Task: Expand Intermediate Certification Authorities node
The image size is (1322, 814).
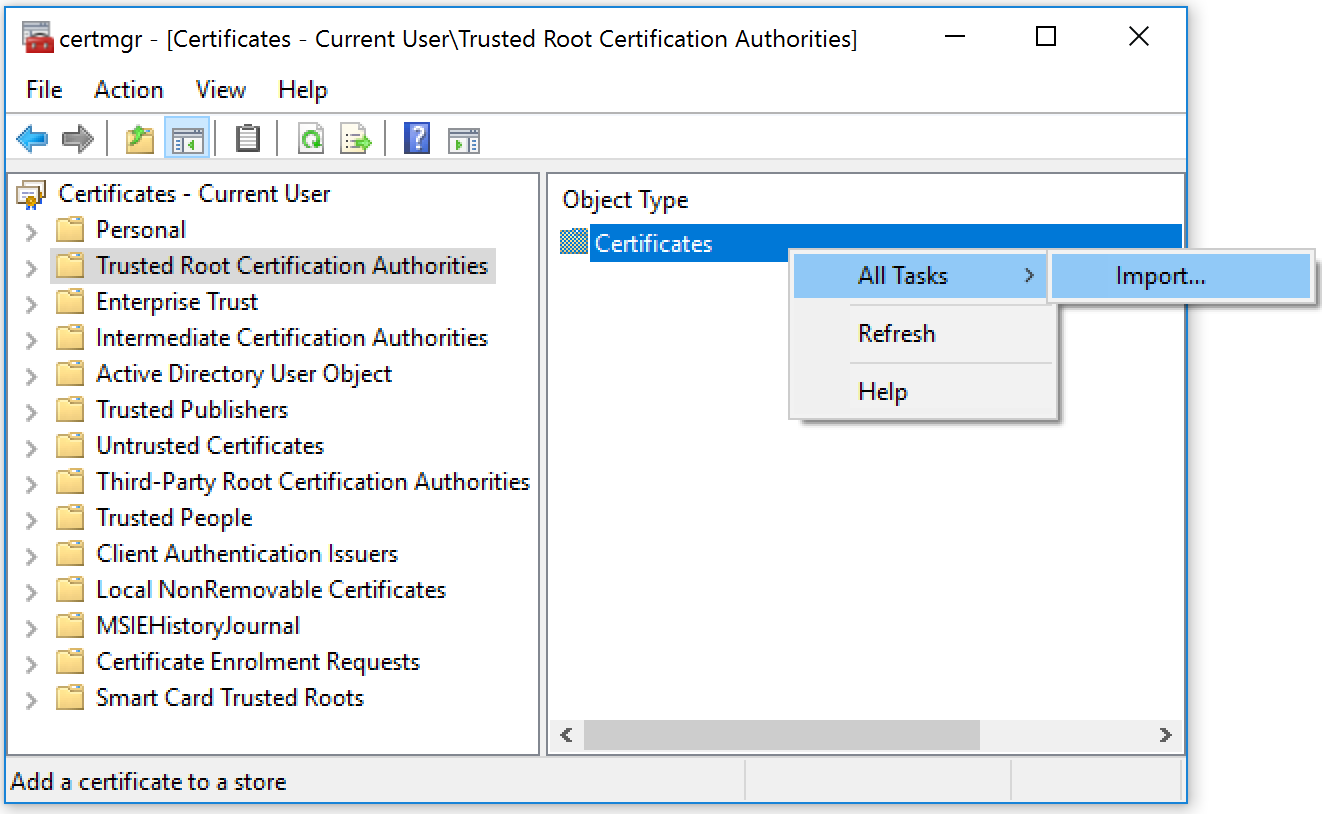Action: coord(31,340)
